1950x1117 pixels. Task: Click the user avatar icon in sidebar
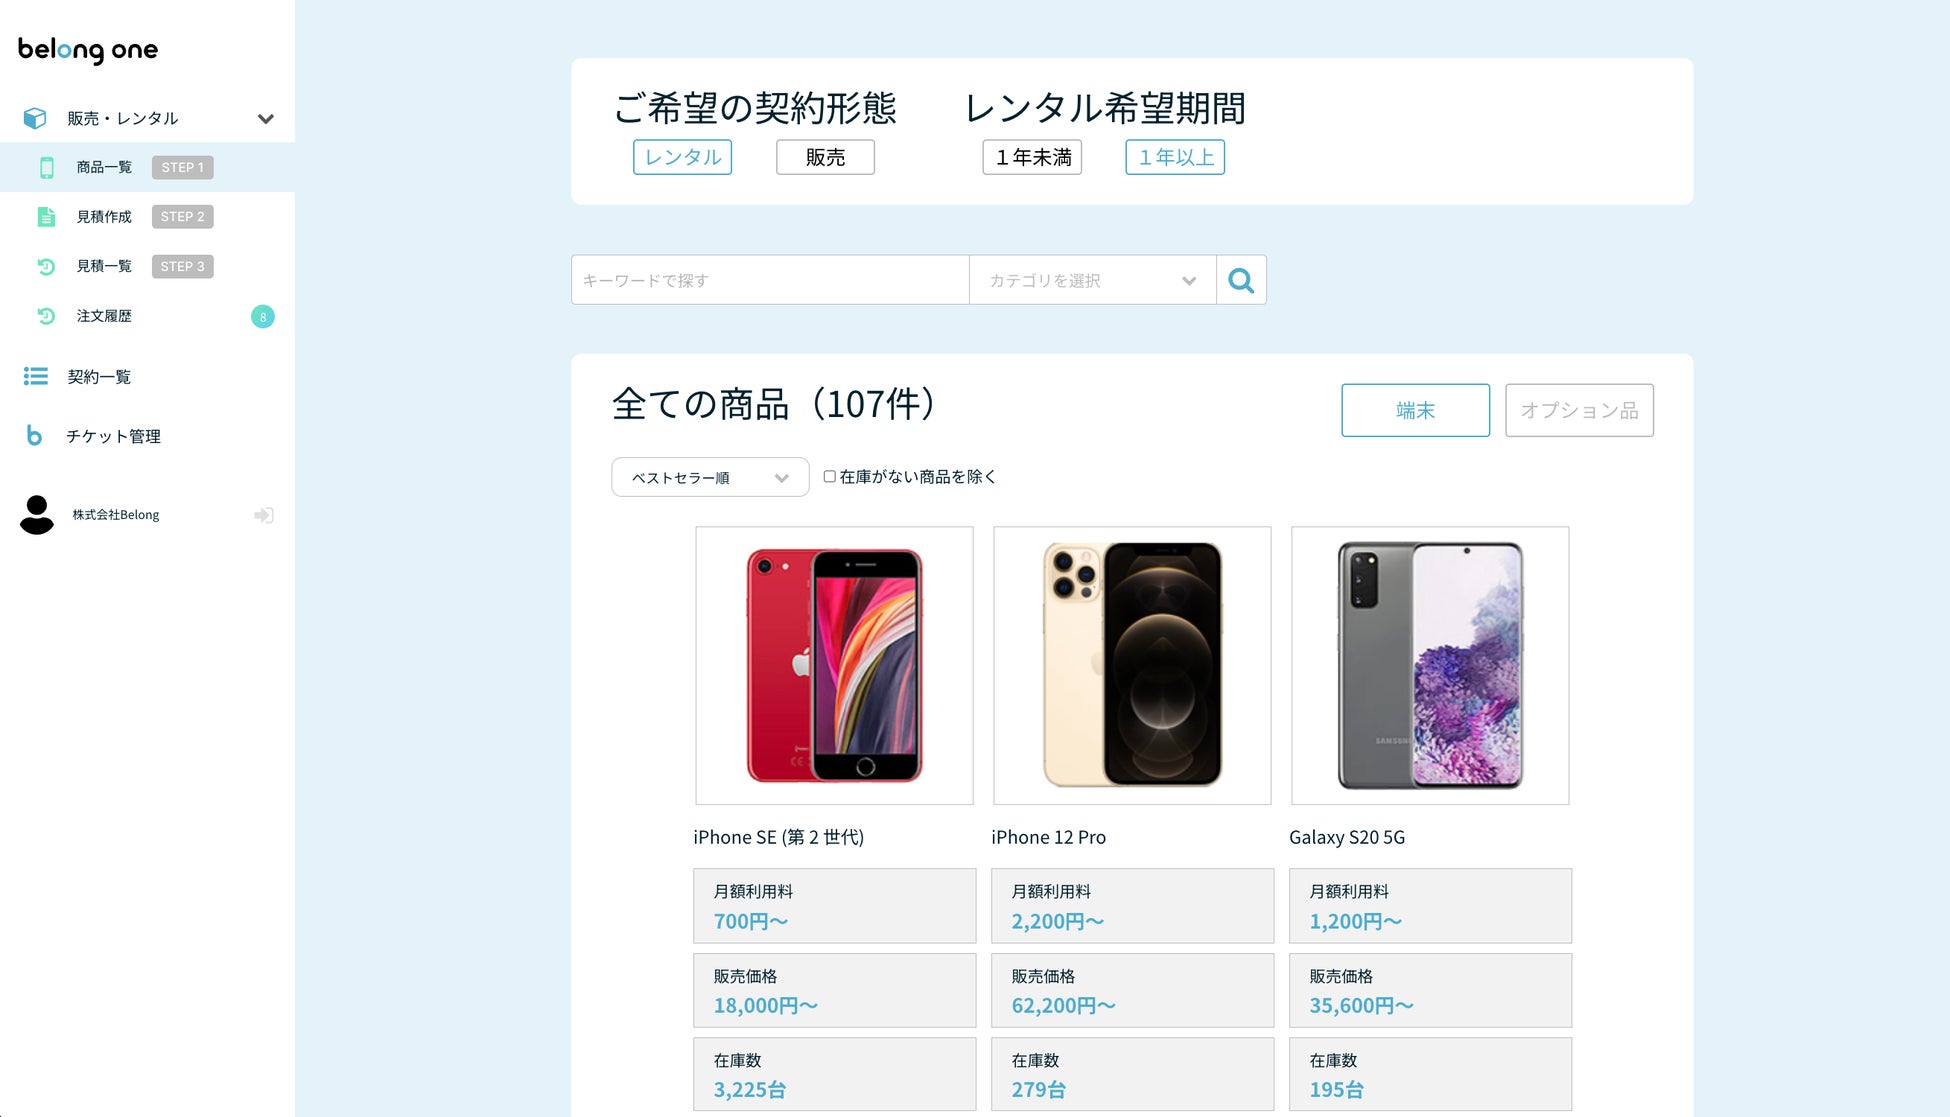37,515
